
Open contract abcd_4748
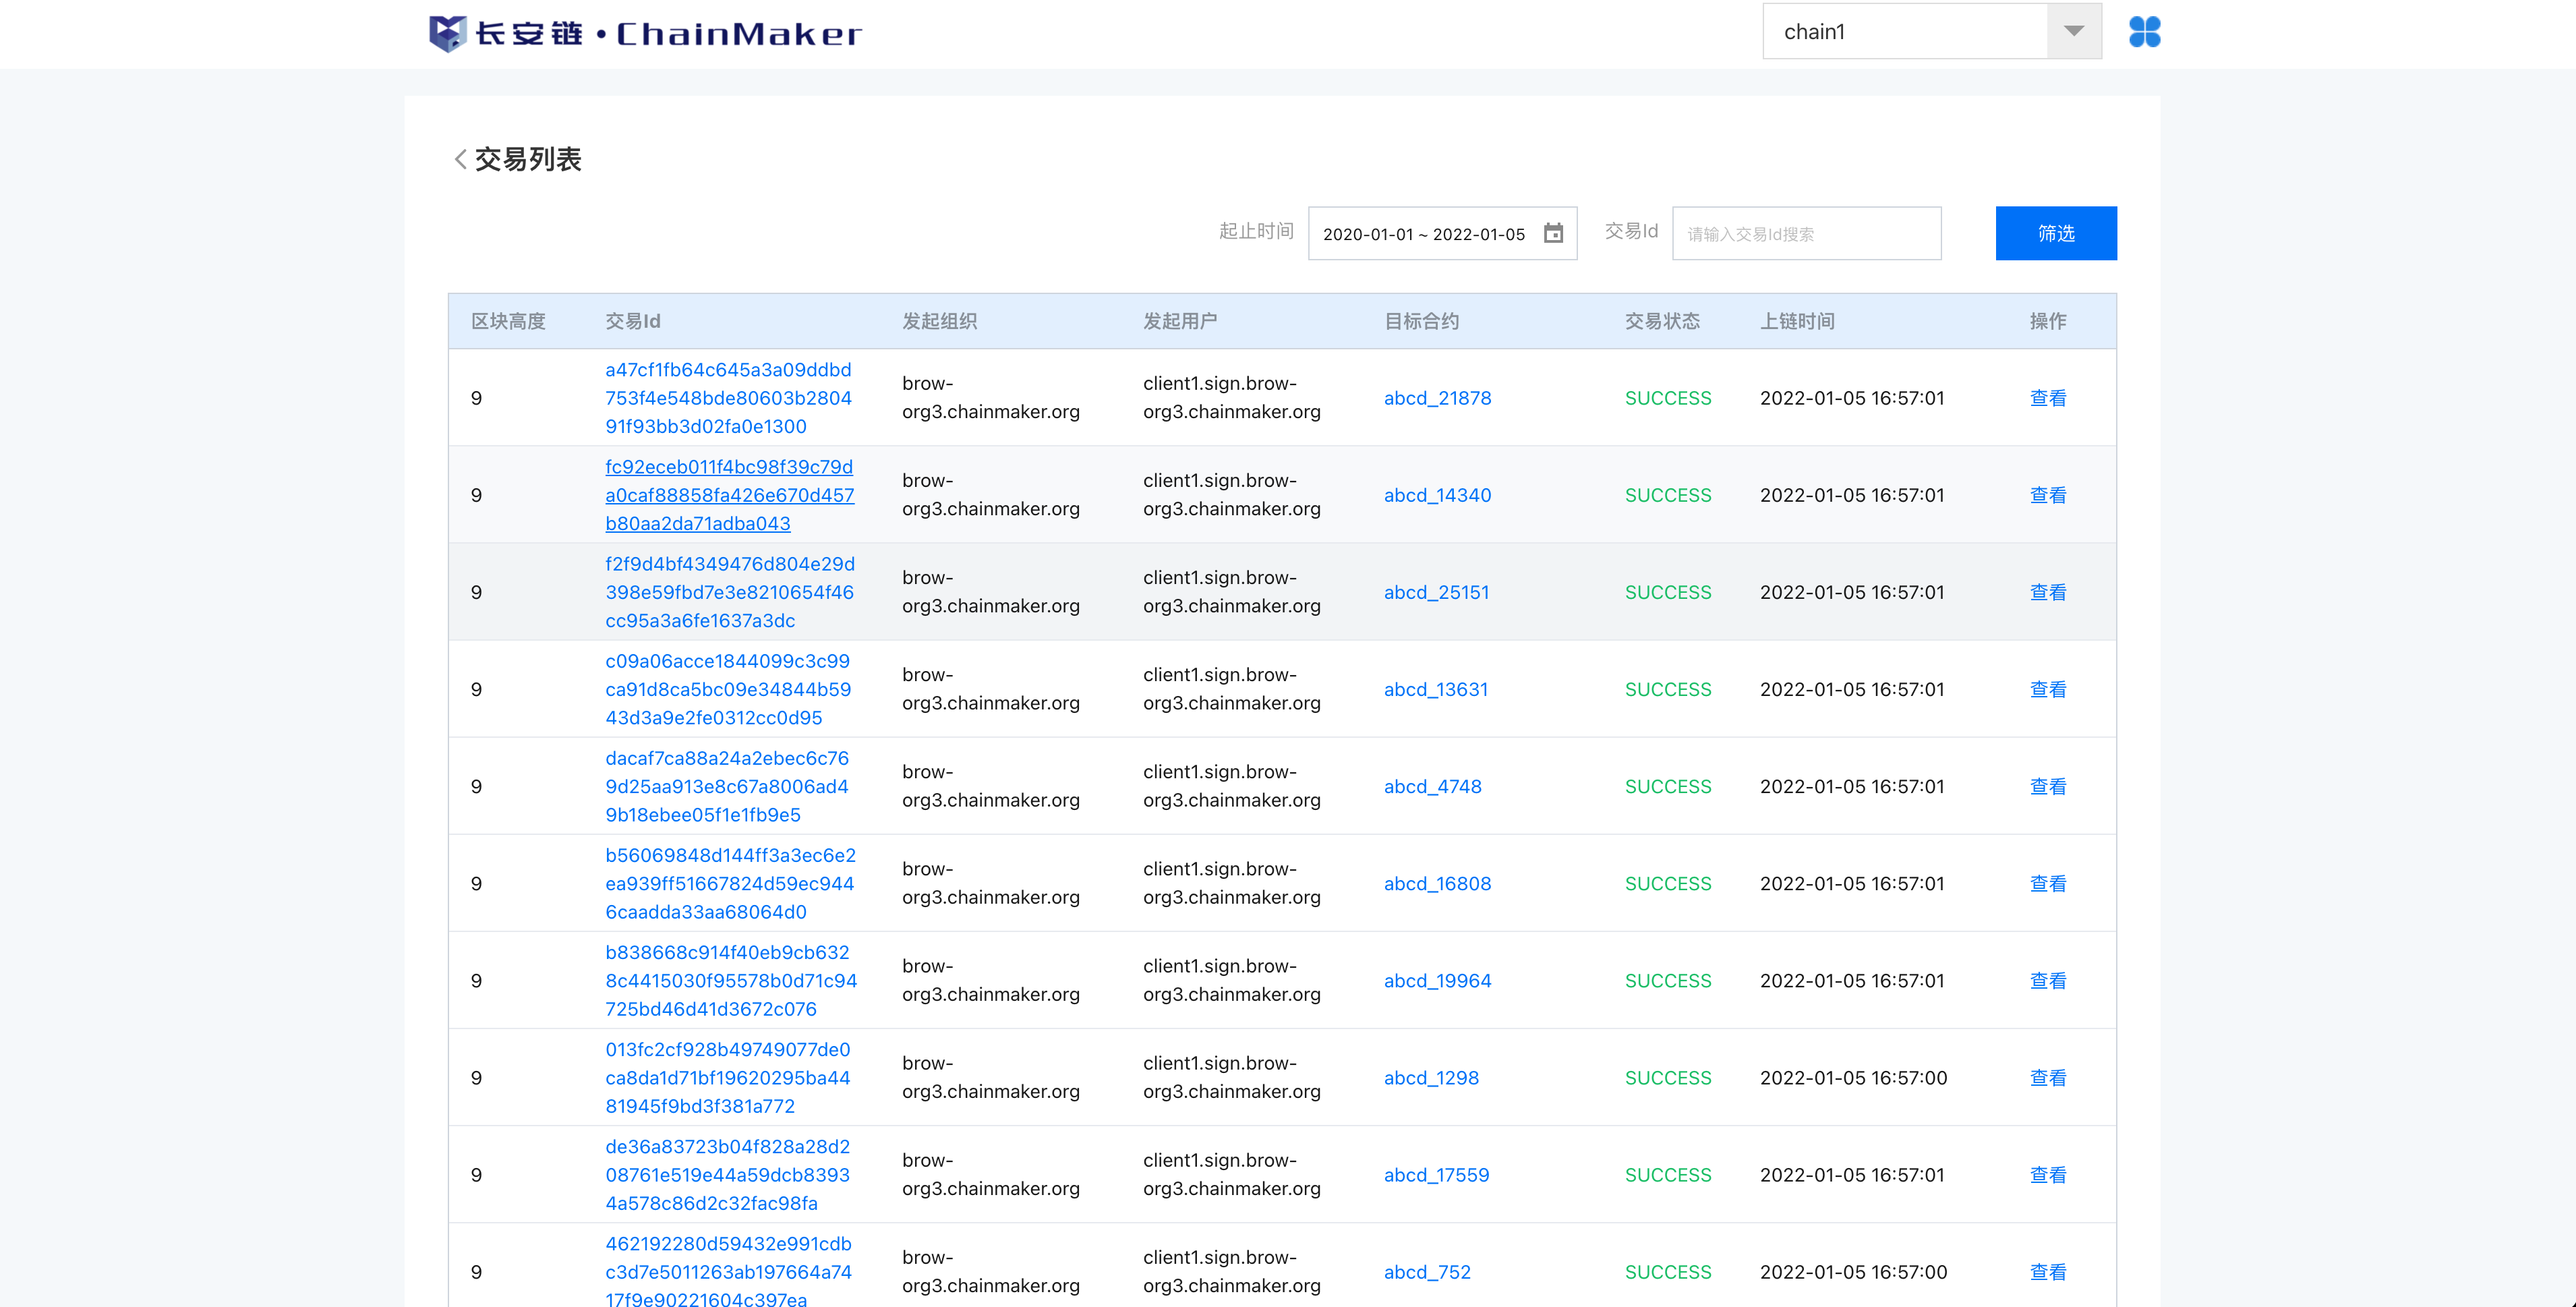[1433, 786]
